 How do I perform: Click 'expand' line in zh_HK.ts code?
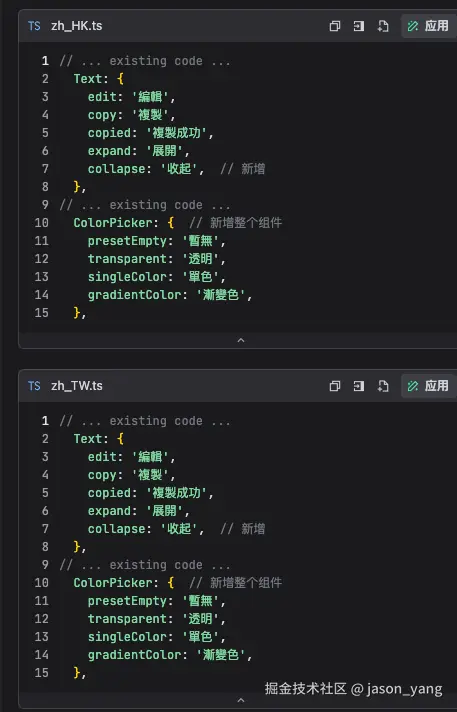click(139, 151)
